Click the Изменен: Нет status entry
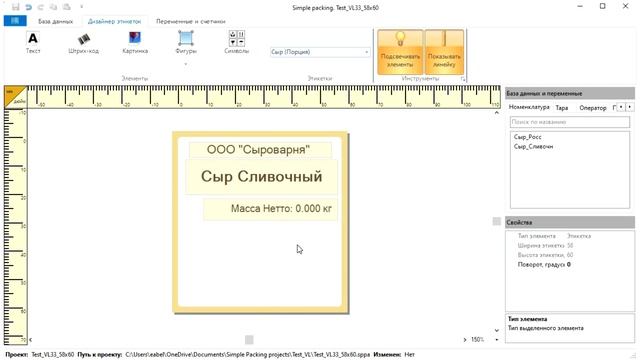 (x=394, y=355)
